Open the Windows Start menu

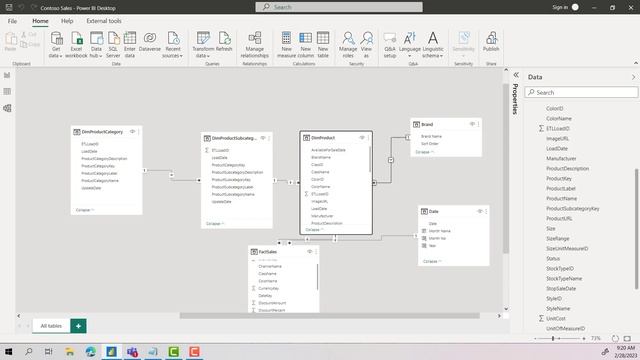(x=8, y=351)
